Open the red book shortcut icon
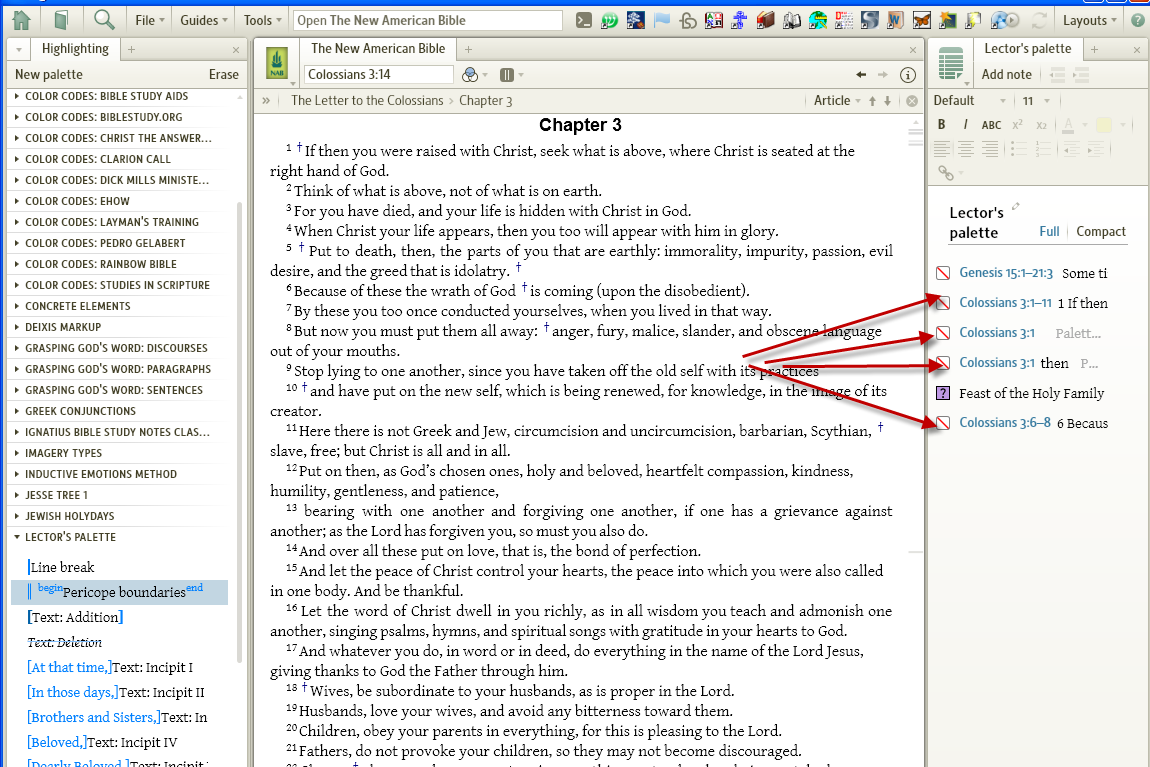Viewport: 1150px width, 767px height. [766, 21]
